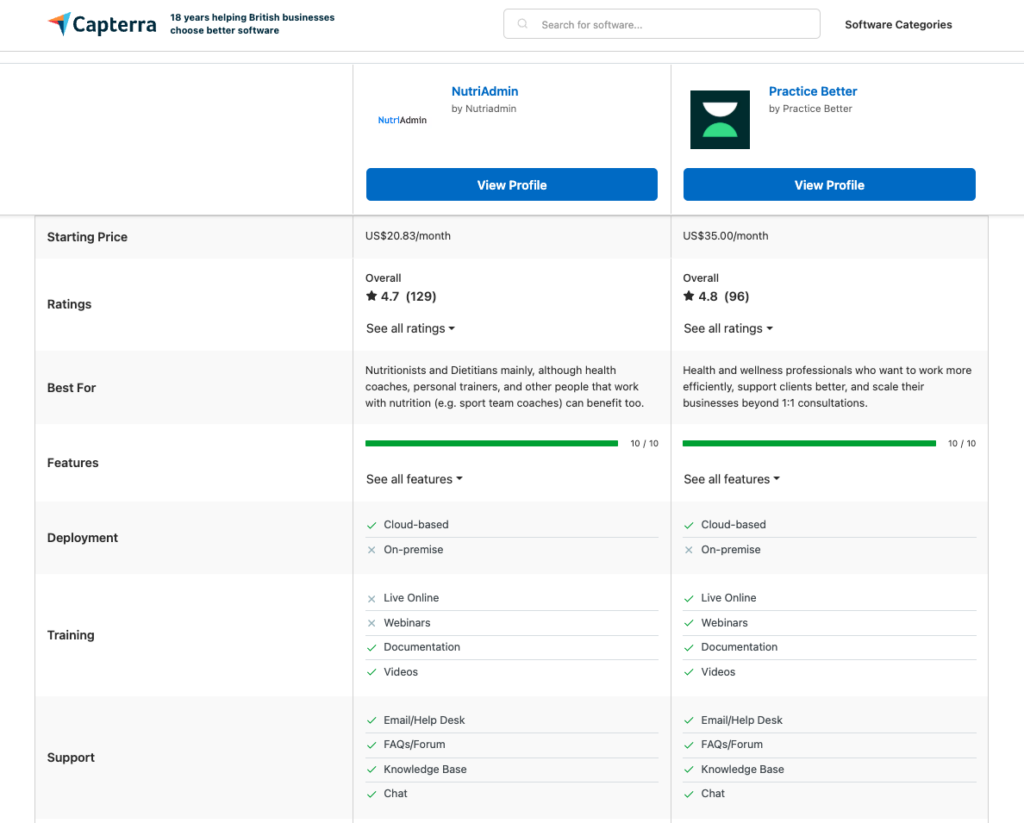Click Practice Better features progress bar
The height and width of the screenshot is (823, 1024).
coord(809,444)
